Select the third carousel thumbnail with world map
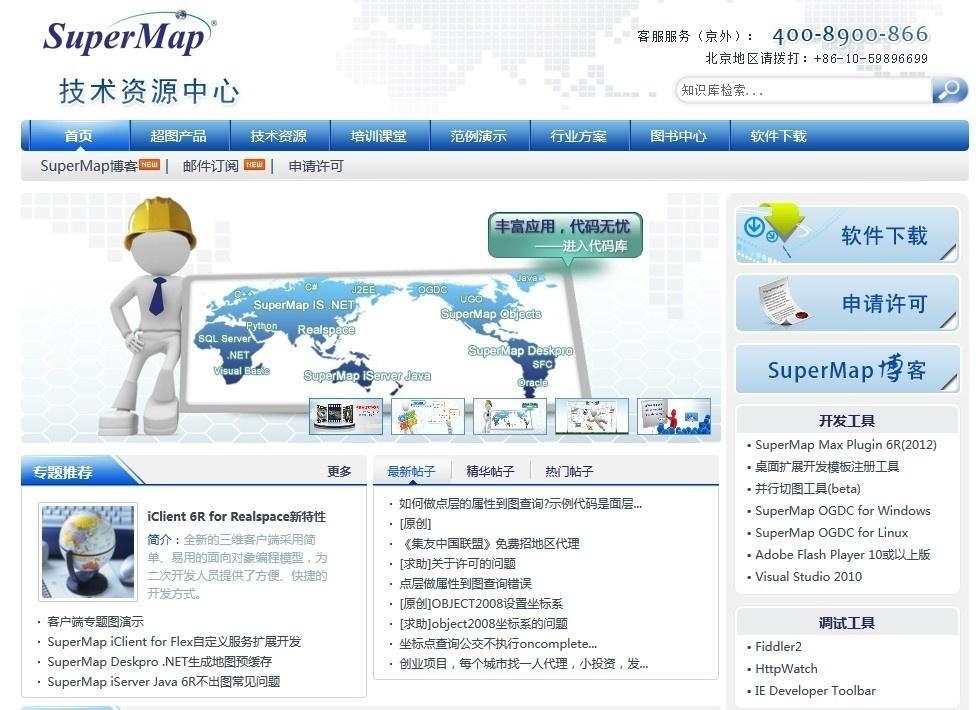 510,416
